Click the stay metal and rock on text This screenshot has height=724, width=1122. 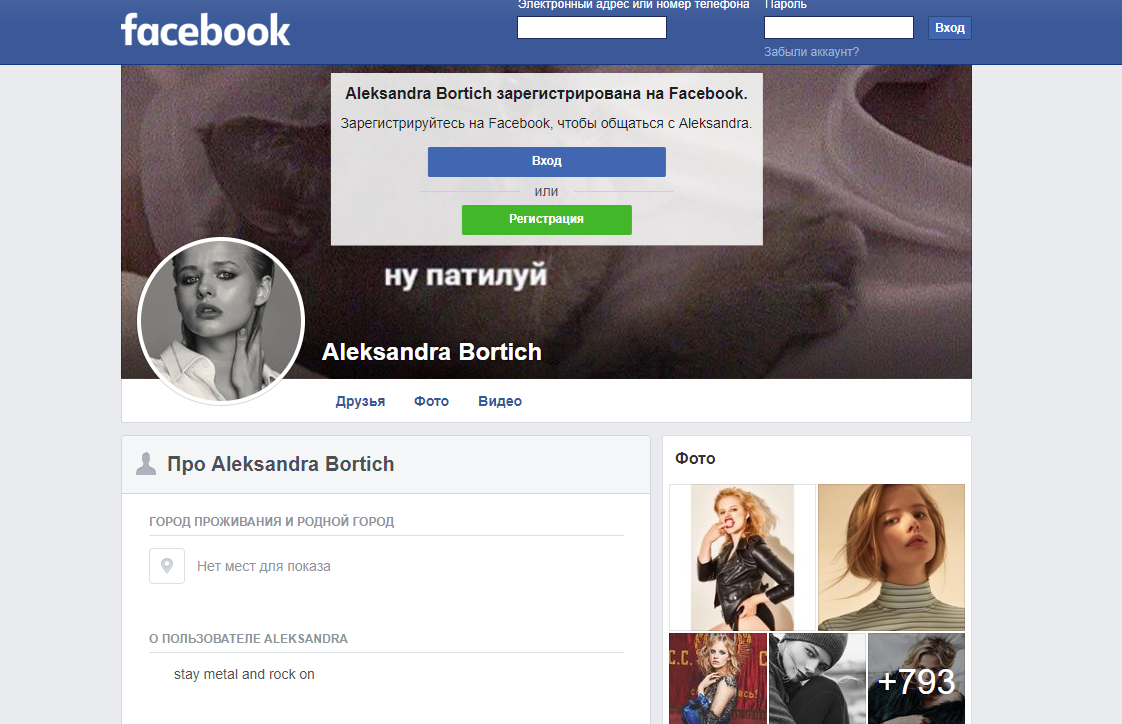(244, 675)
